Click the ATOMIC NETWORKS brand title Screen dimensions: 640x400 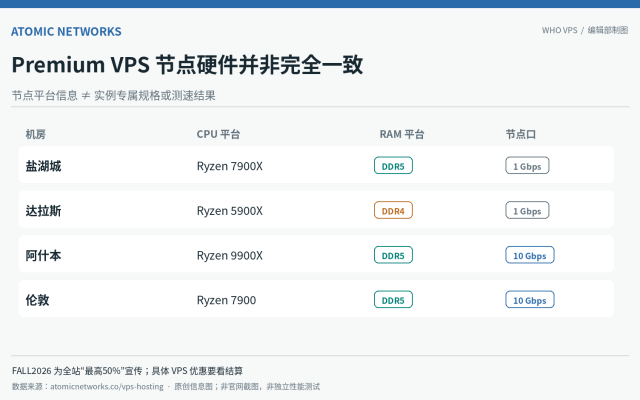[66, 31]
